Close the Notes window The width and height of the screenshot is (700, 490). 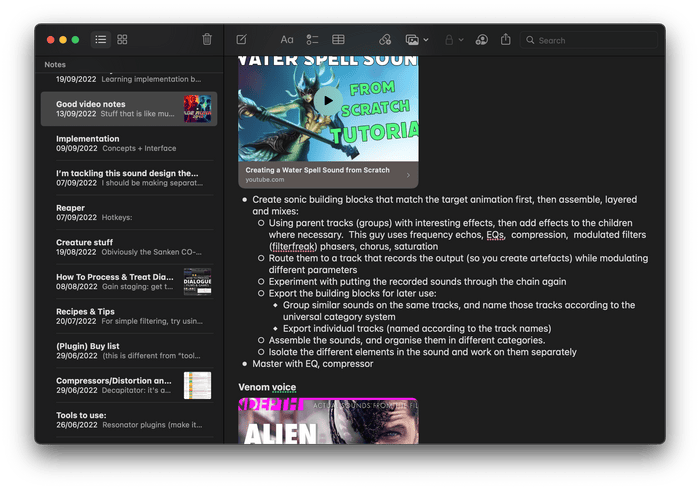pos(50,40)
